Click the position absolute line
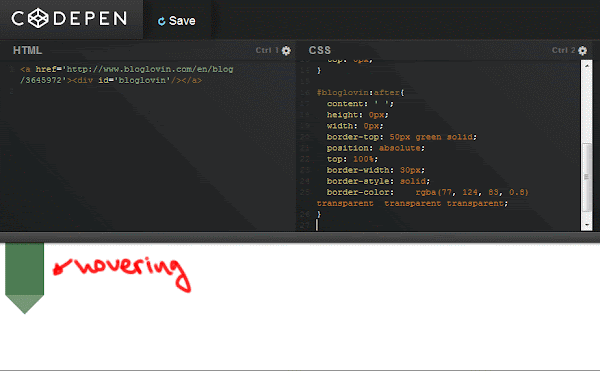 point(375,148)
